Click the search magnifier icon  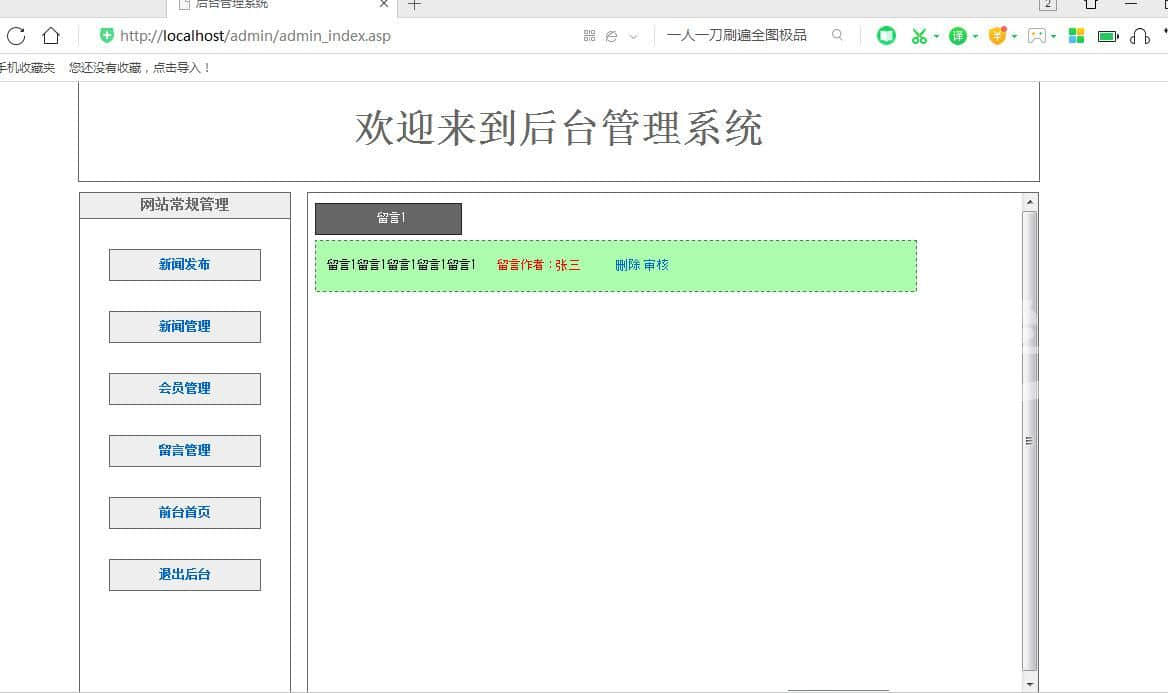[x=837, y=35]
